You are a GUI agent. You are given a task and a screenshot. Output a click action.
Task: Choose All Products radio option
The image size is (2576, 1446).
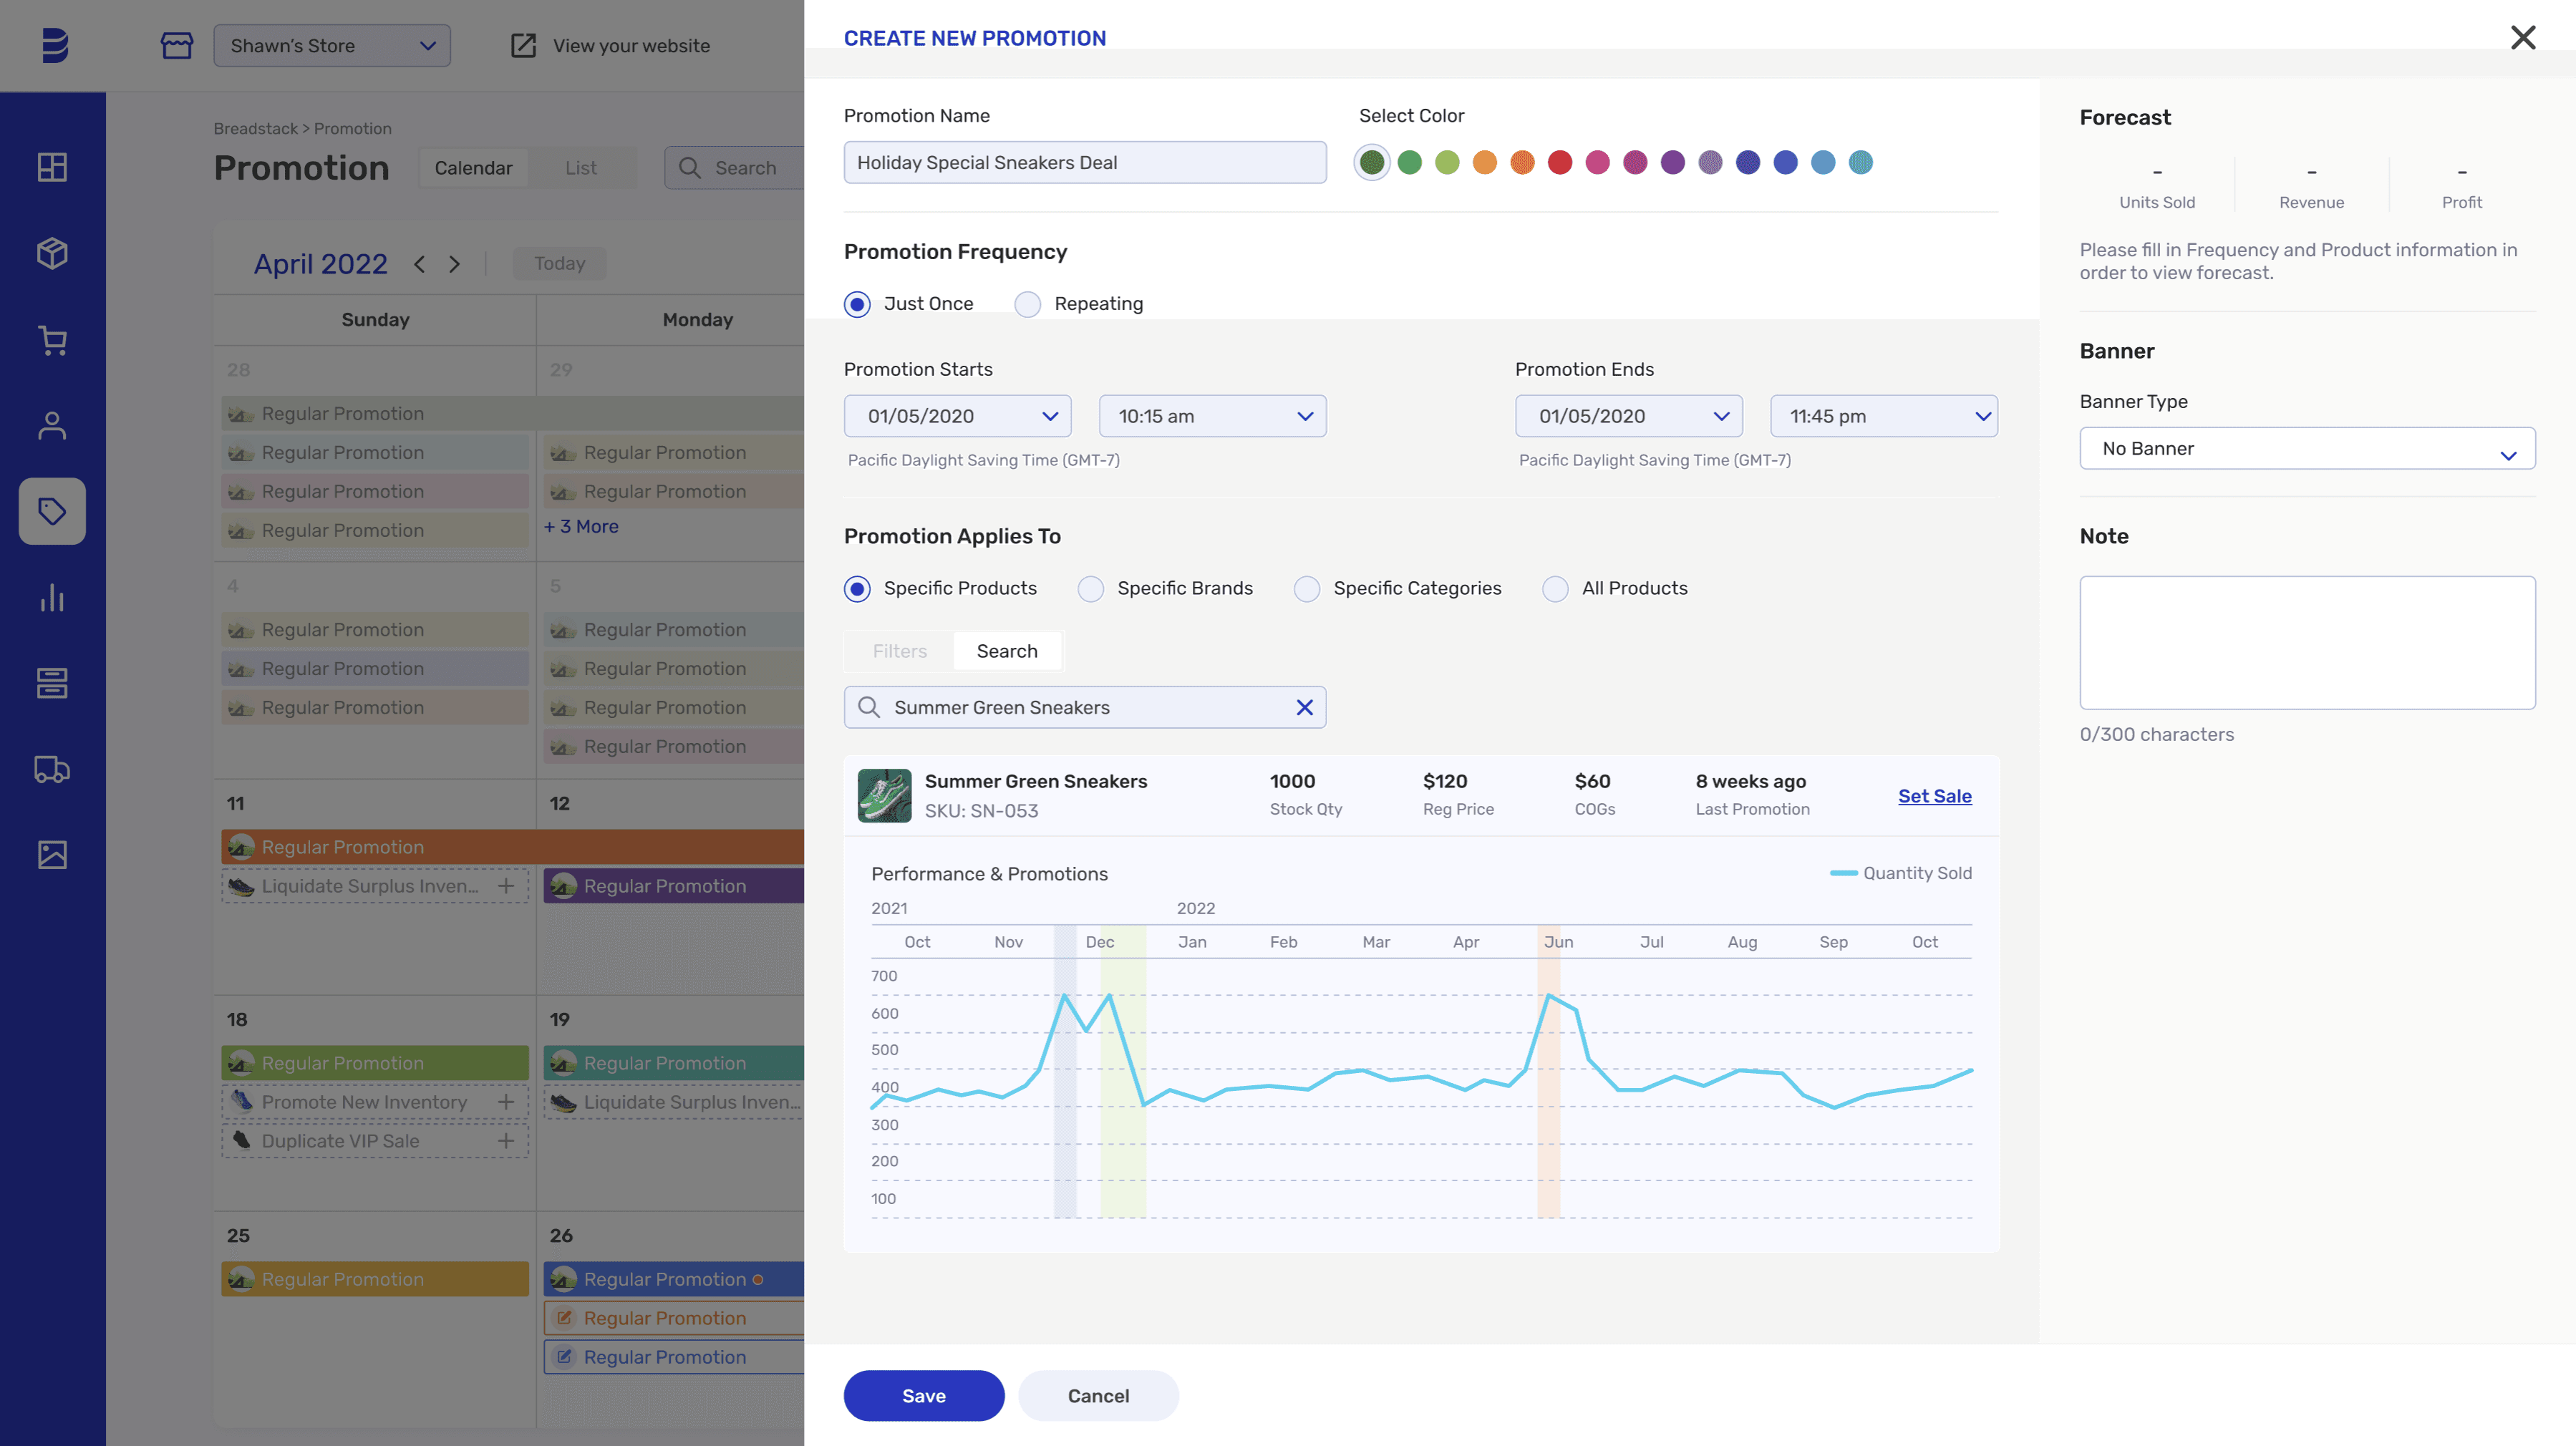pyautogui.click(x=1555, y=589)
